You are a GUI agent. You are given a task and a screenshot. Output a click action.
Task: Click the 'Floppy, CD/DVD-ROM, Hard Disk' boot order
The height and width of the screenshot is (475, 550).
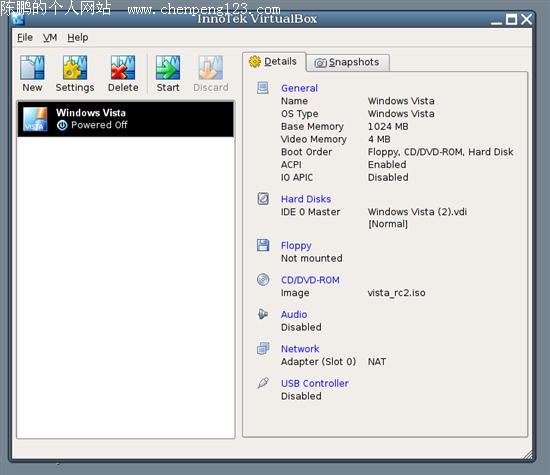441,152
